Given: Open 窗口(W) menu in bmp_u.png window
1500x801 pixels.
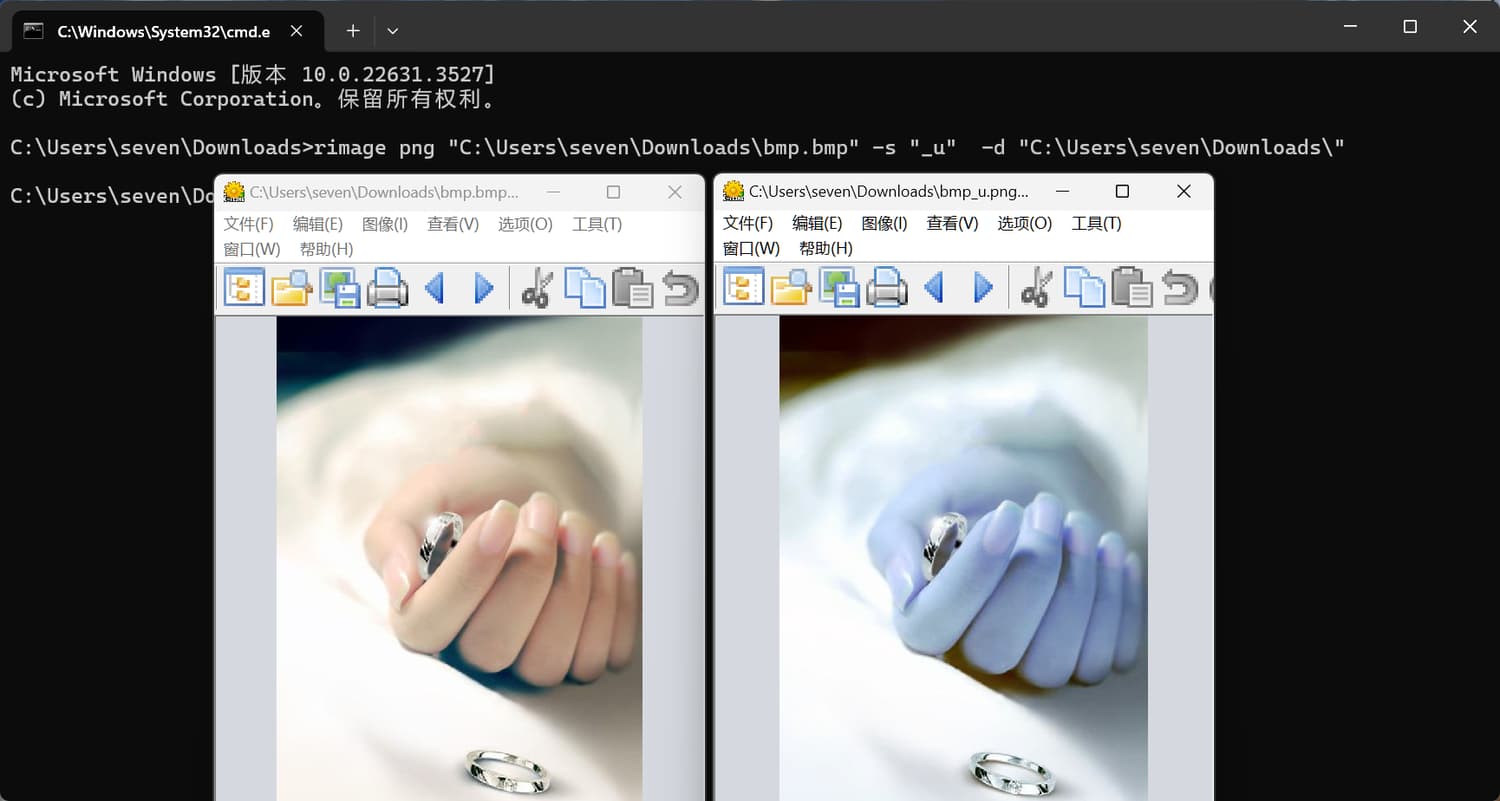Looking at the screenshot, I should [752, 248].
